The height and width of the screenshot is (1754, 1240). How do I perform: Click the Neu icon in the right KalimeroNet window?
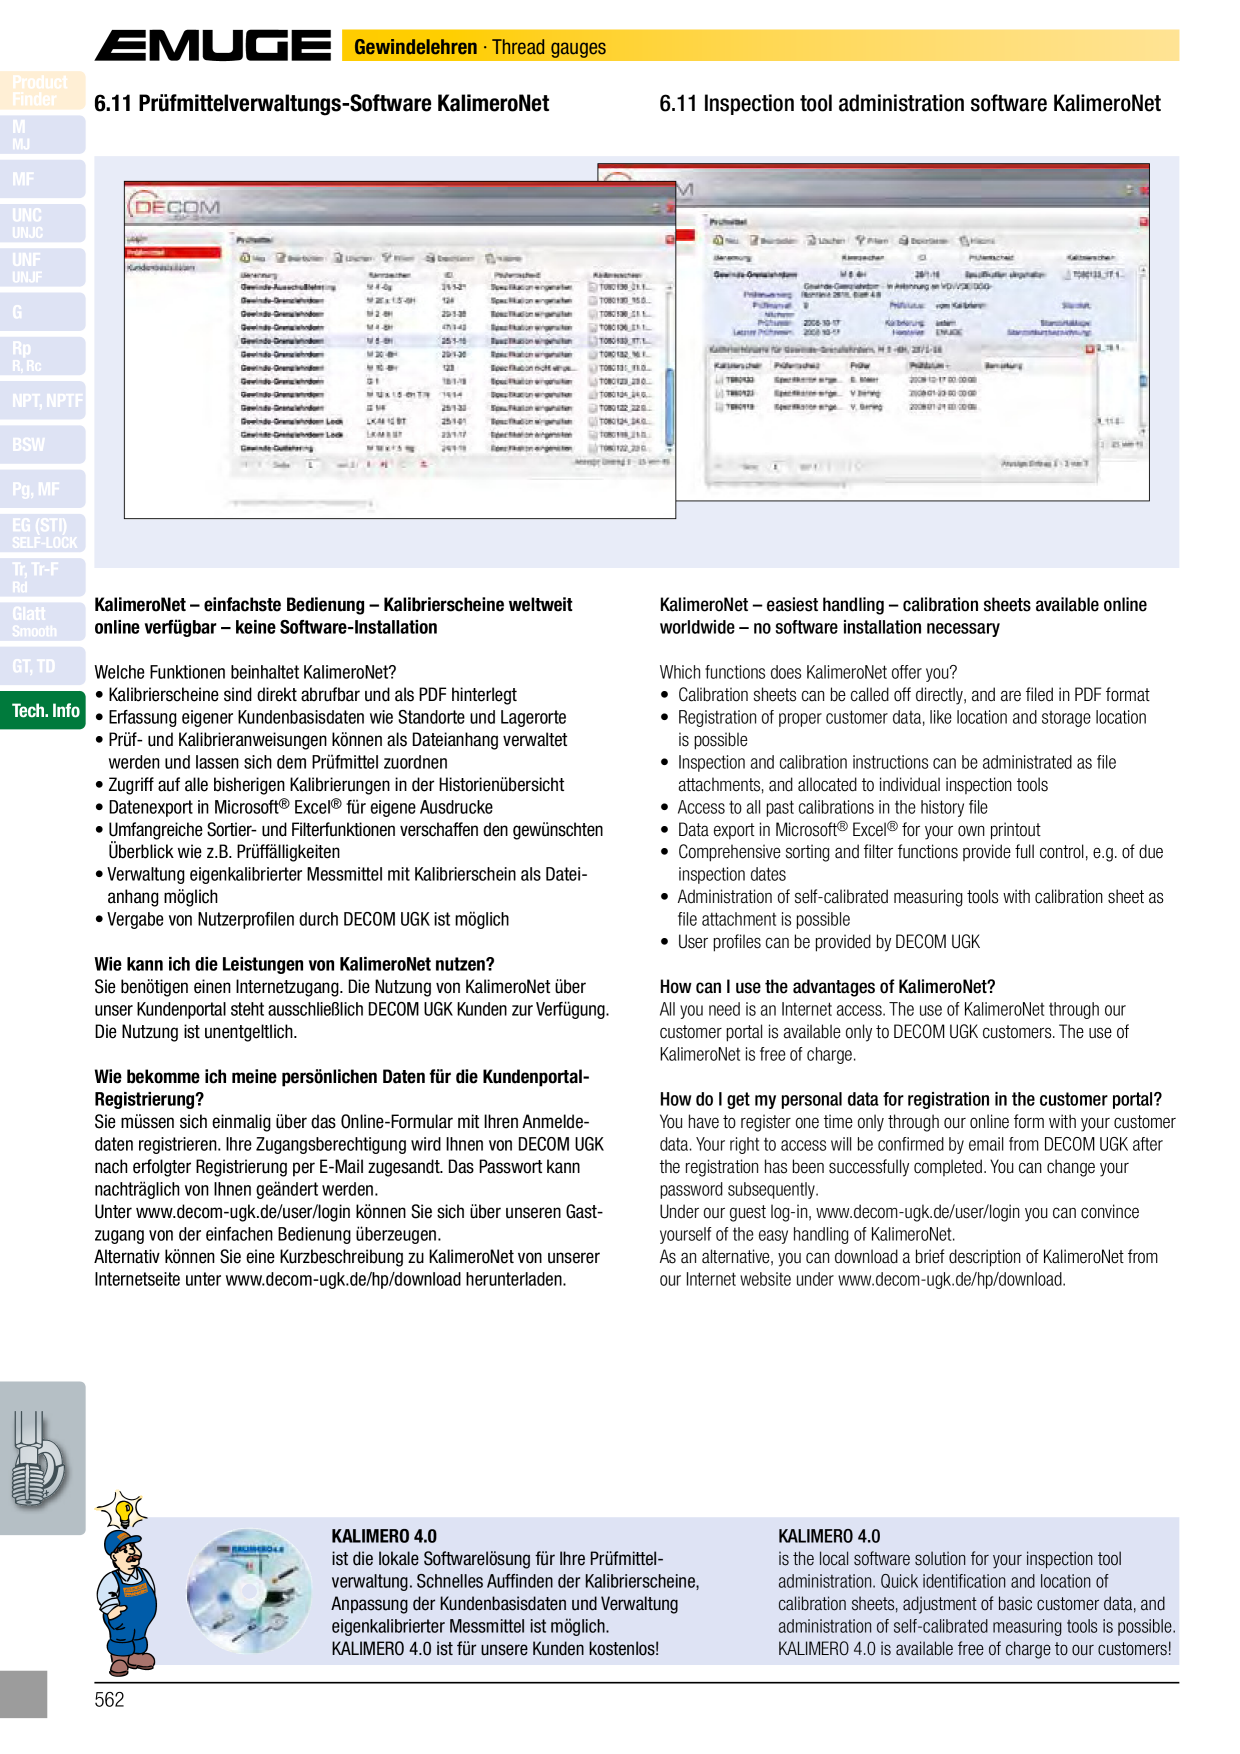[x=718, y=241]
